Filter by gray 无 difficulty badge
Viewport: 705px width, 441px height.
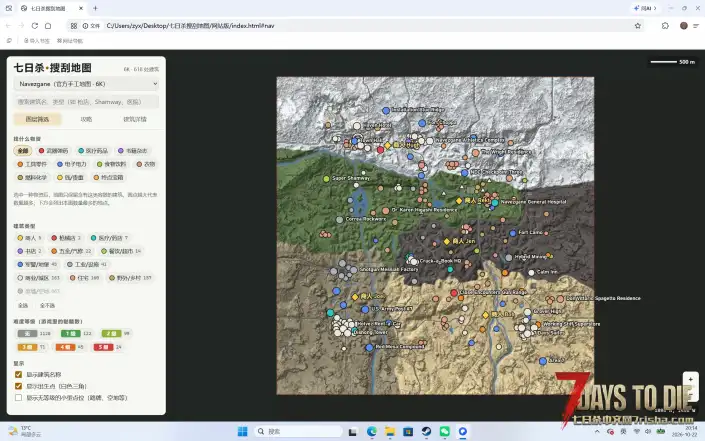point(27,334)
